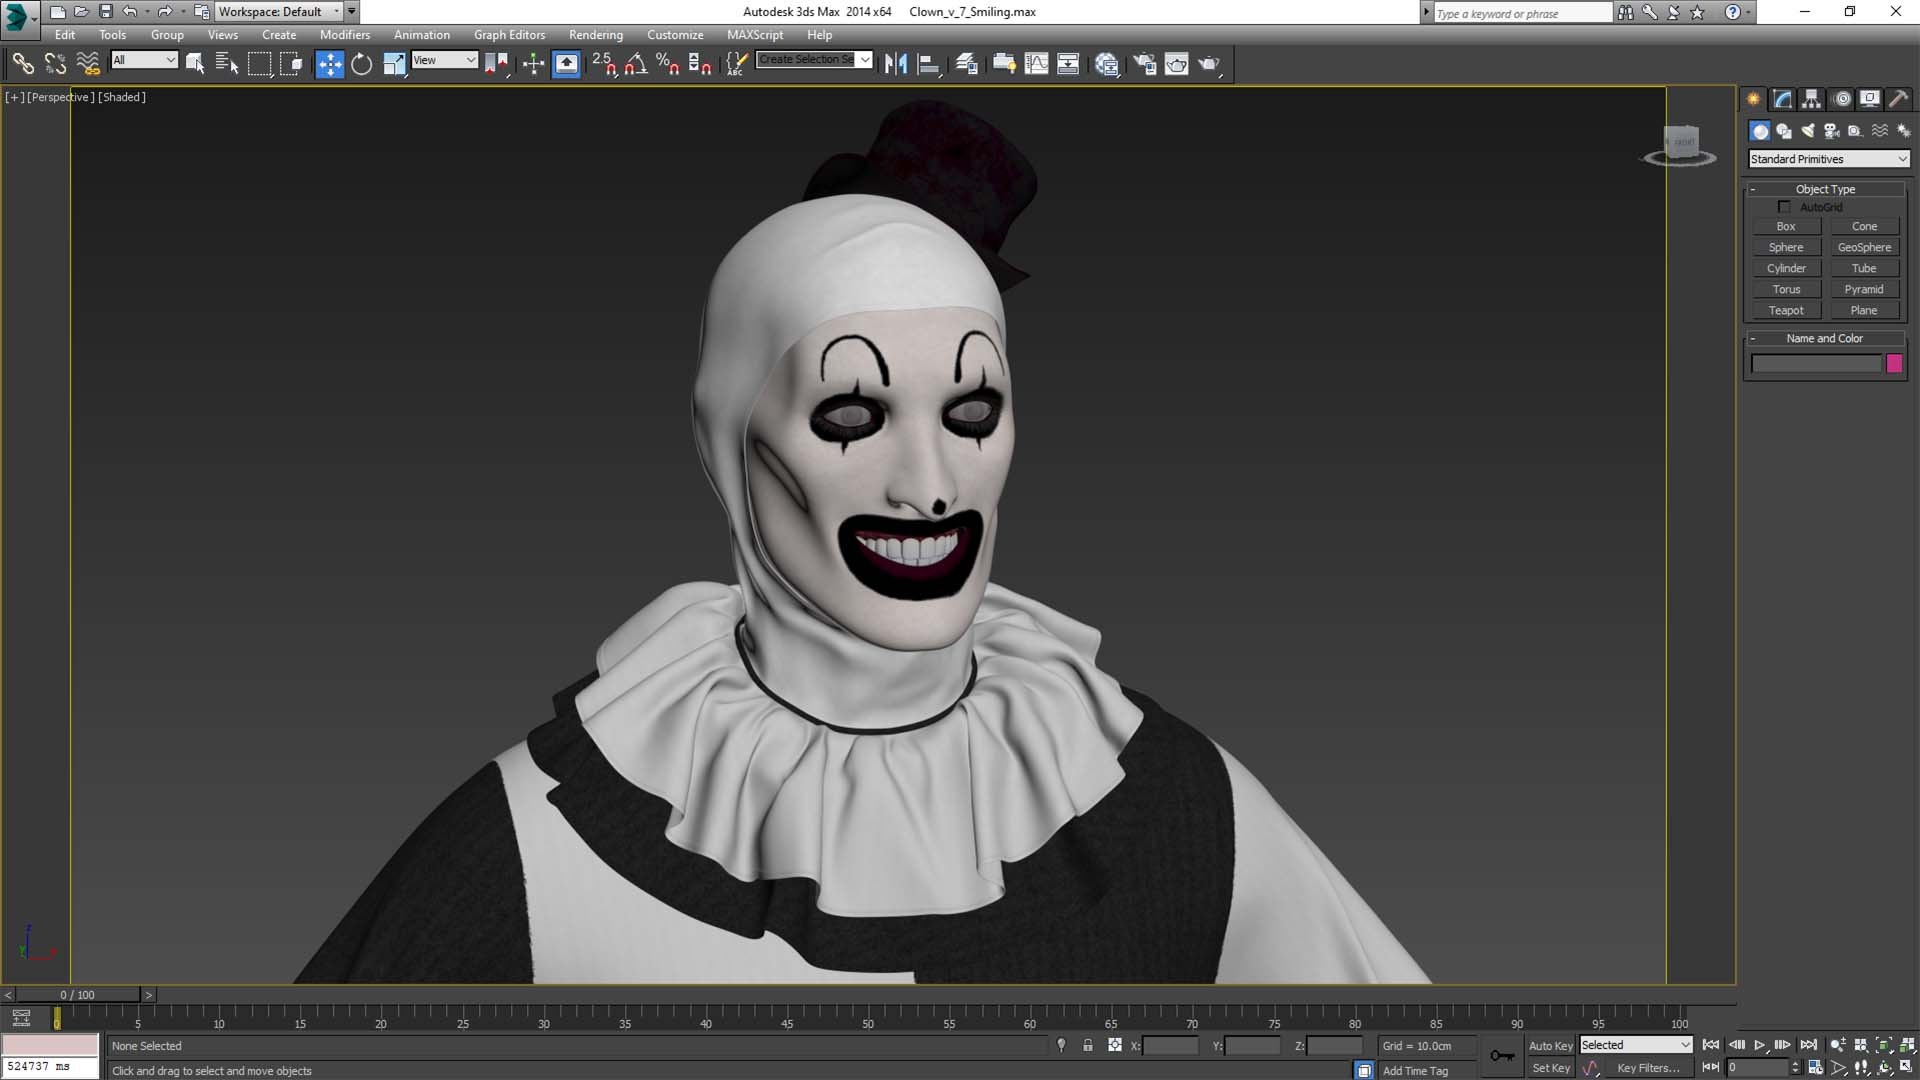Click the Render Production teapot icon

(x=1209, y=64)
